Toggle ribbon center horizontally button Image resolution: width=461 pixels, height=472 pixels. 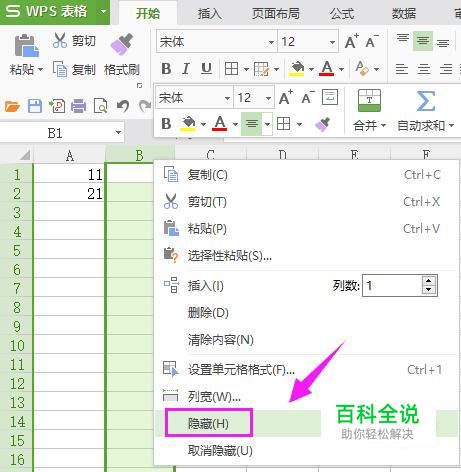point(424,69)
